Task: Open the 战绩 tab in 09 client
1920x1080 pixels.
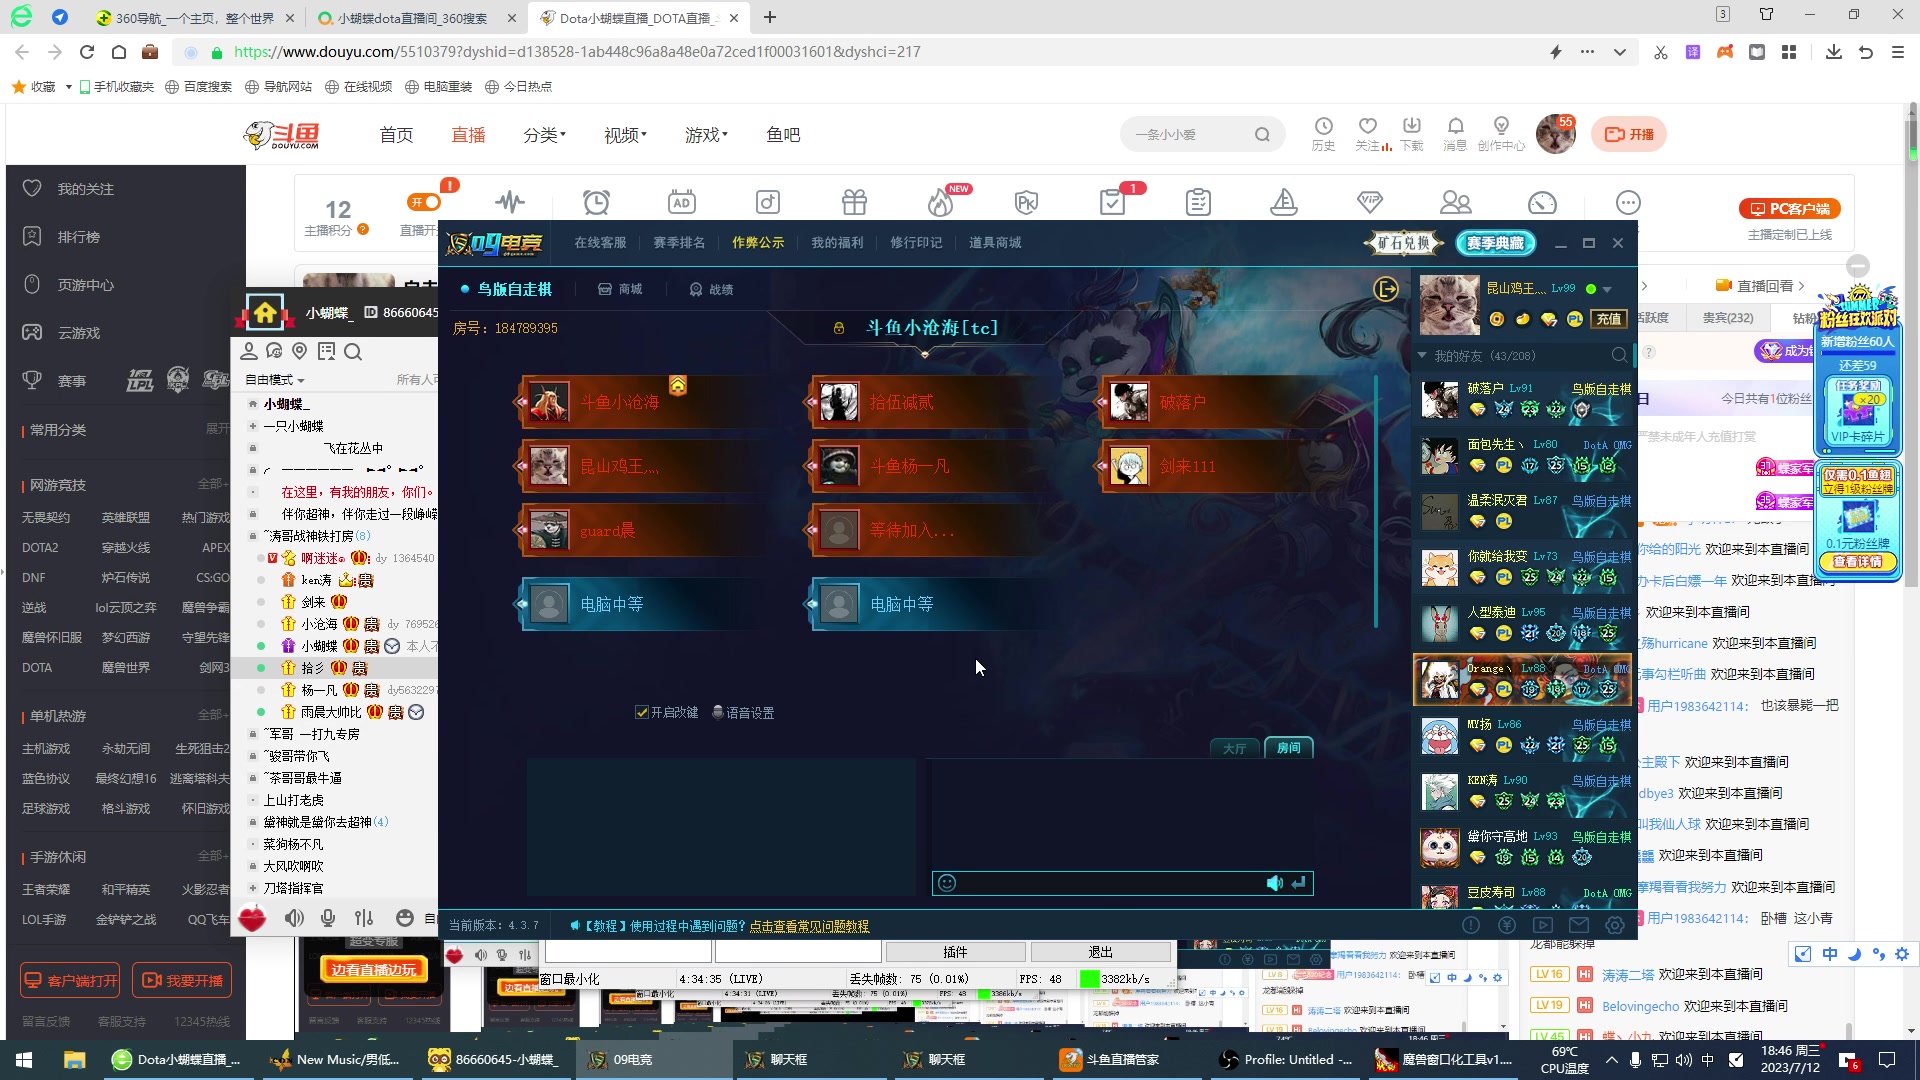Action: click(x=711, y=289)
